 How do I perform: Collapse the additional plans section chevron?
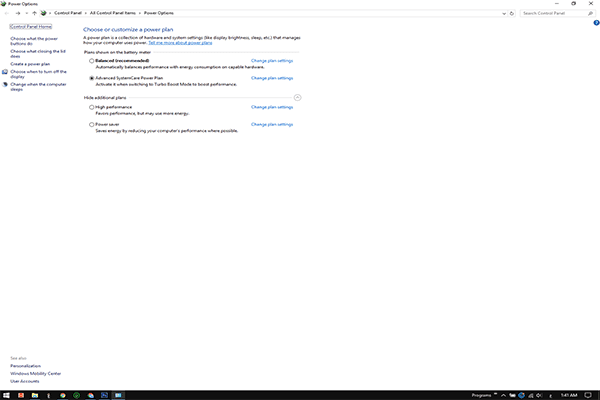tap(297, 98)
